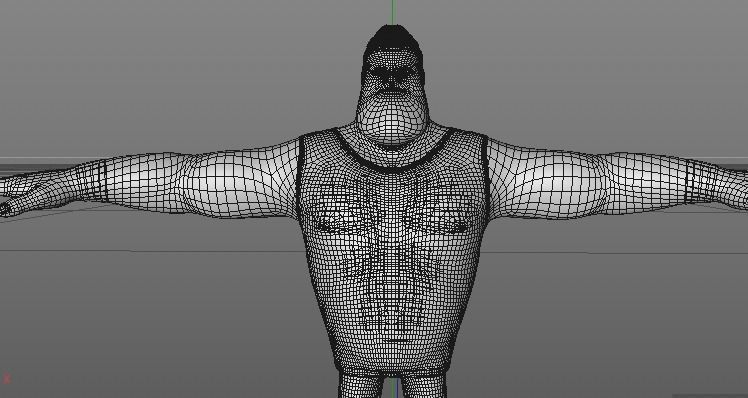
Task: Click the tank top torso mesh
Action: 392,253
